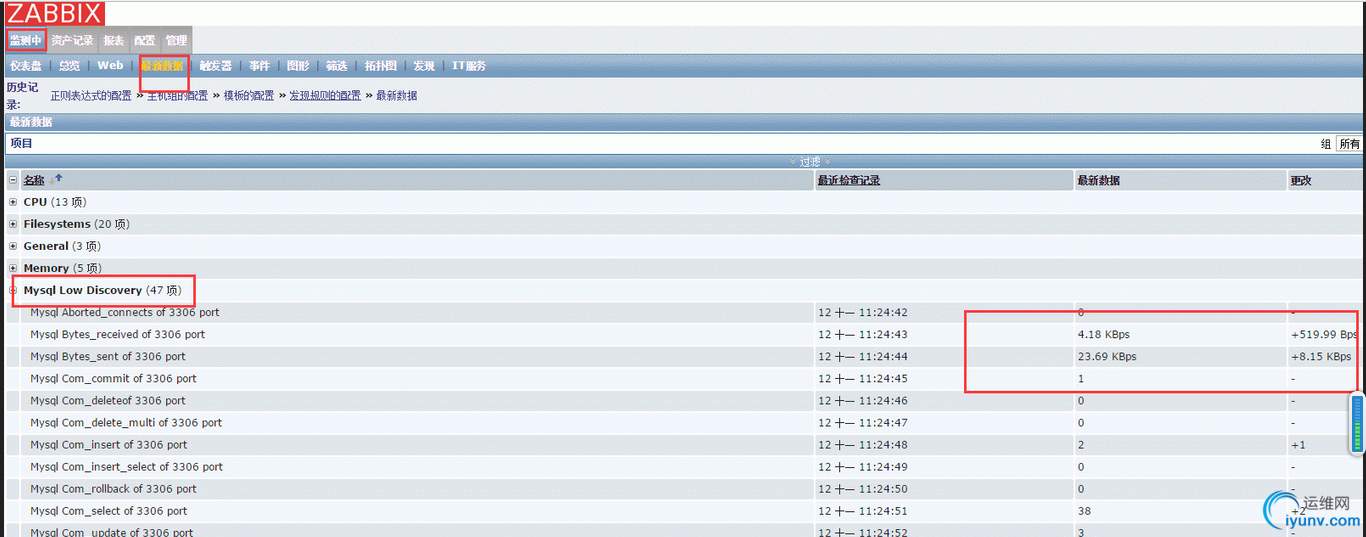Open the 管理 main menu tab

point(176,41)
